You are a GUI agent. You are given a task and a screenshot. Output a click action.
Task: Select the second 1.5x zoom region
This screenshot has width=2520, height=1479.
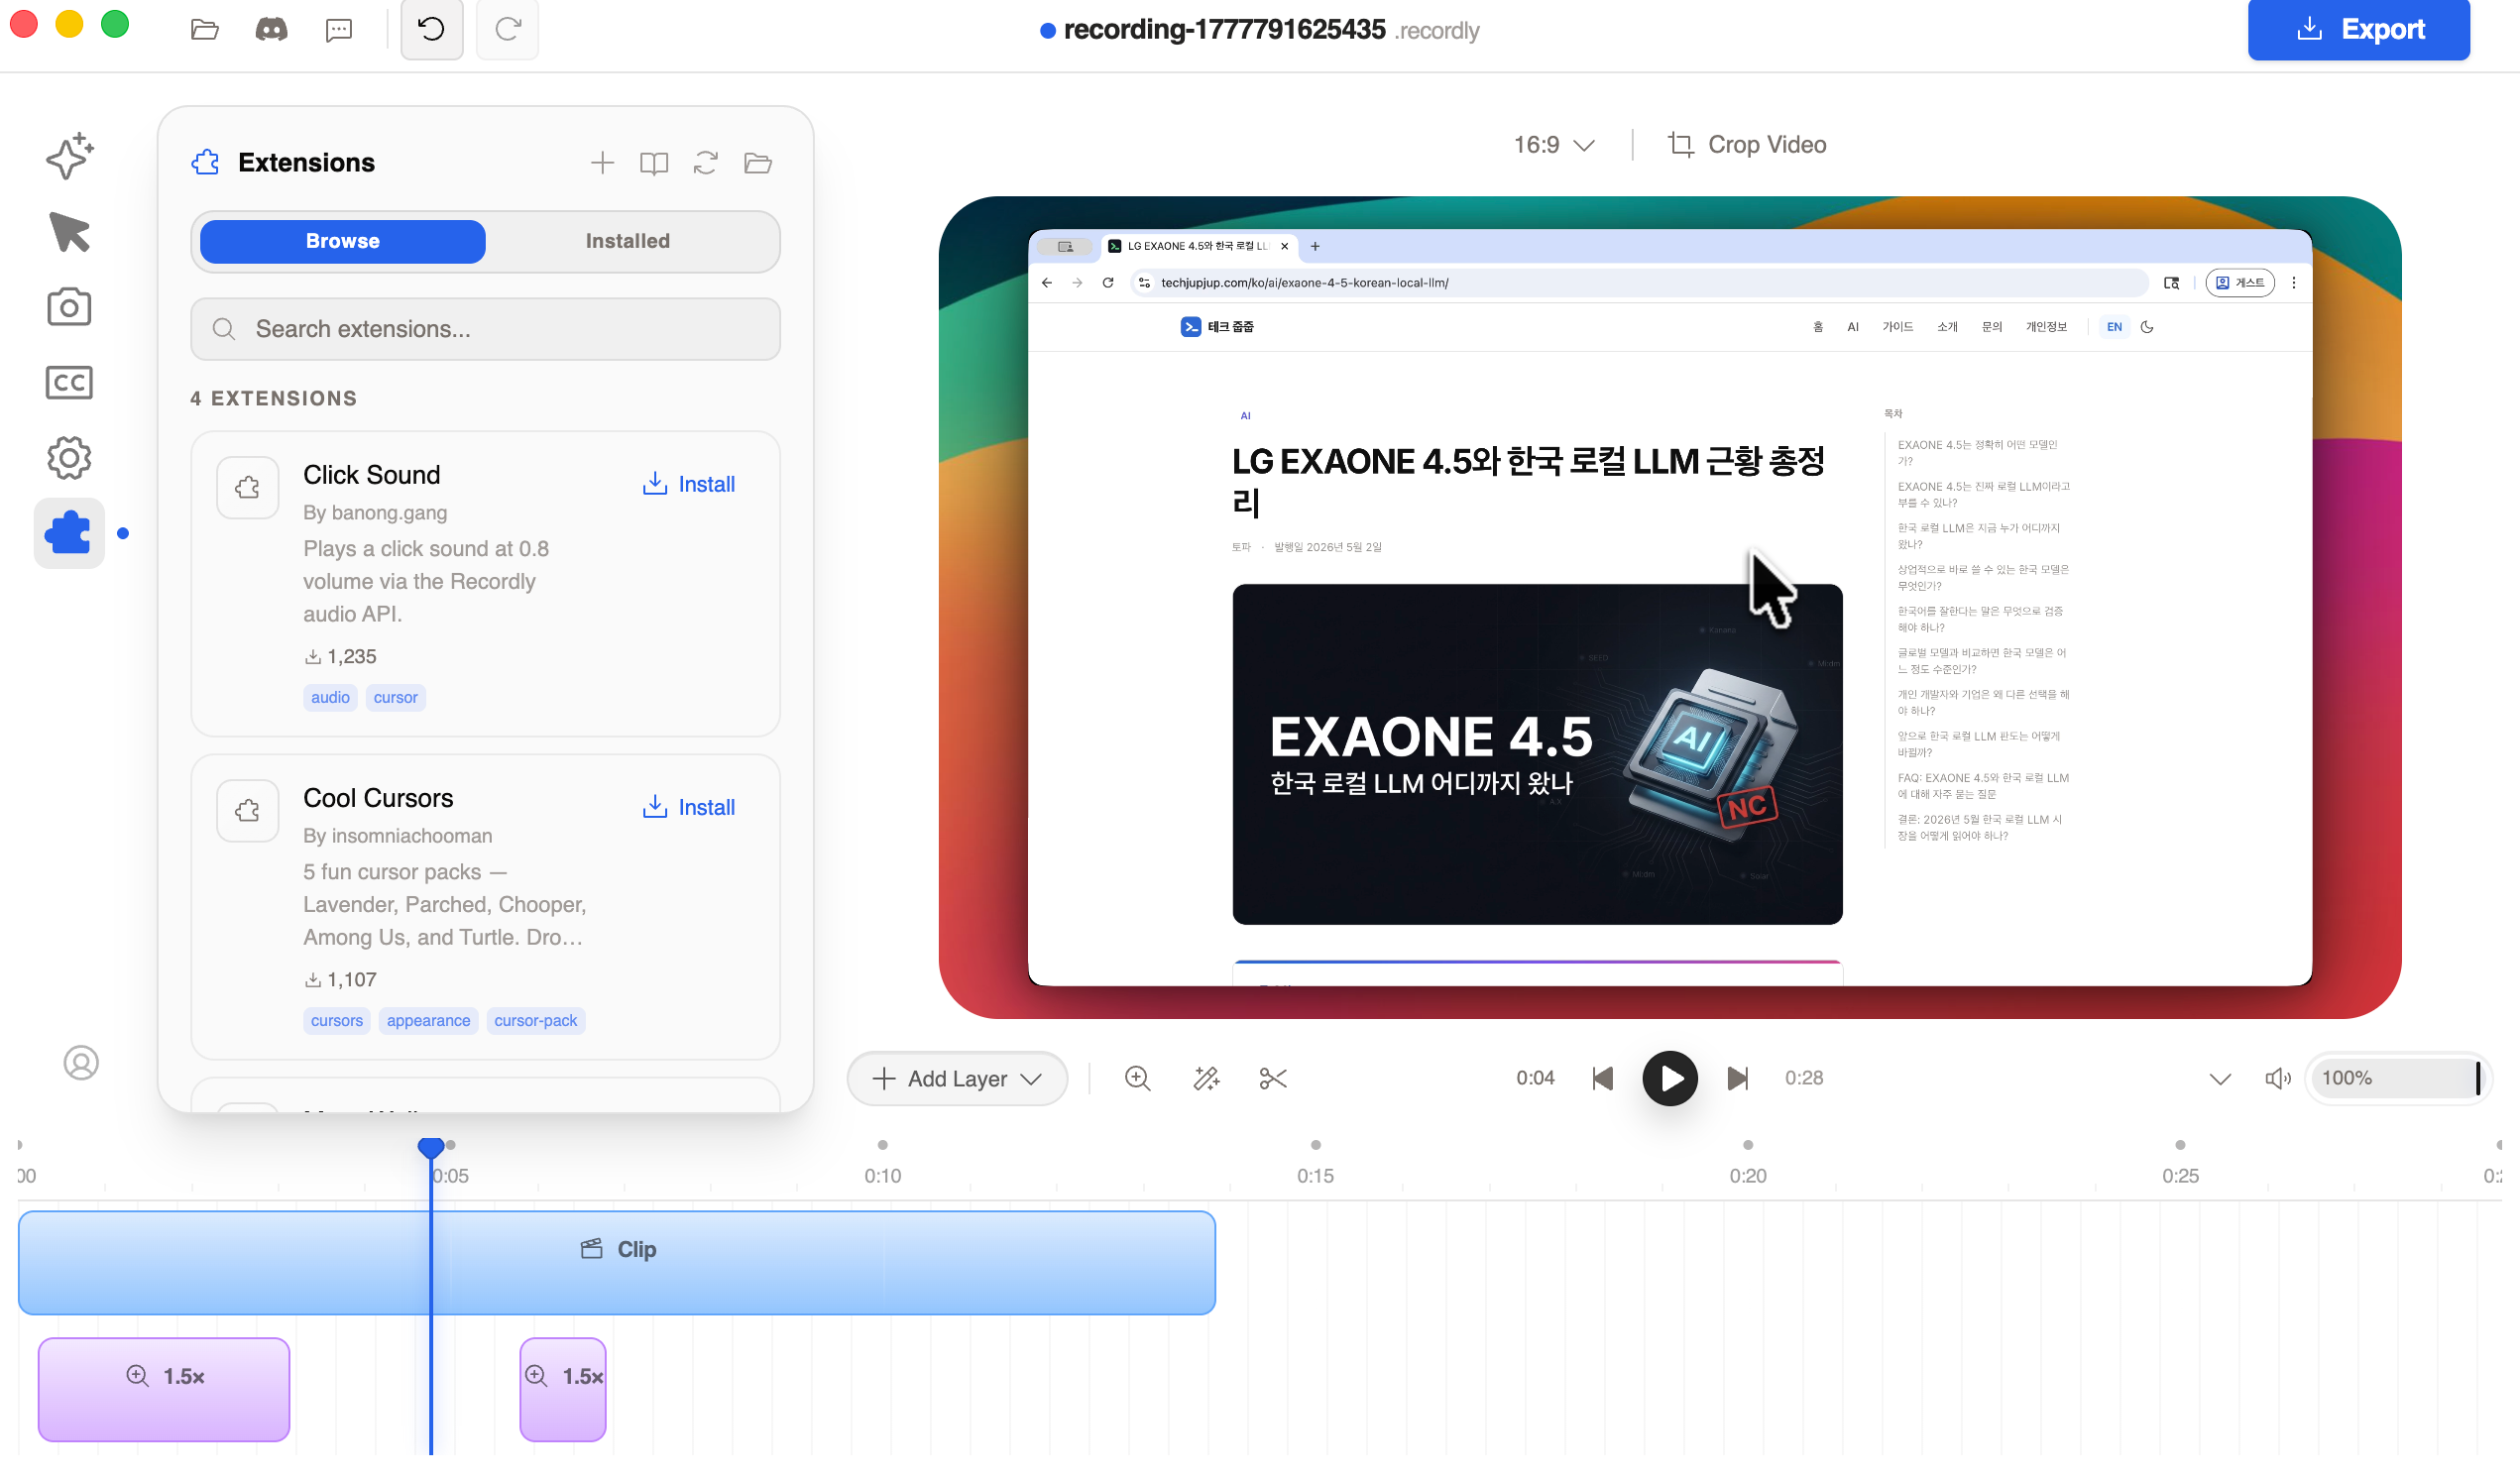click(563, 1389)
